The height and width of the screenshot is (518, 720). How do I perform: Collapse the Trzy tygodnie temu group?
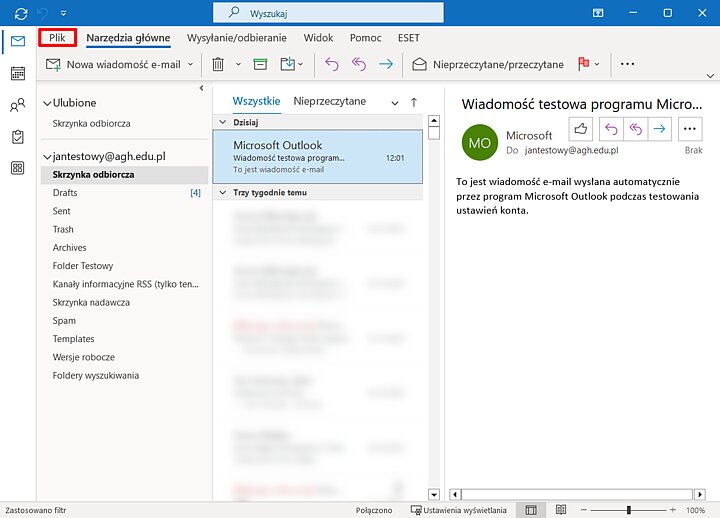click(x=223, y=192)
